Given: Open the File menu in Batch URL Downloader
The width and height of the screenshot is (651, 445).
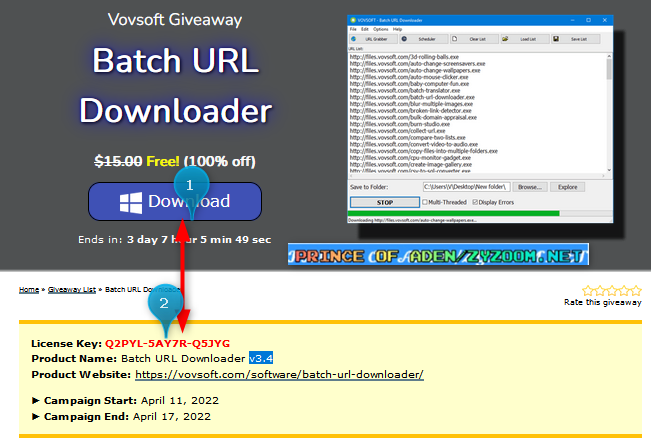Looking at the screenshot, I should click(353, 29).
